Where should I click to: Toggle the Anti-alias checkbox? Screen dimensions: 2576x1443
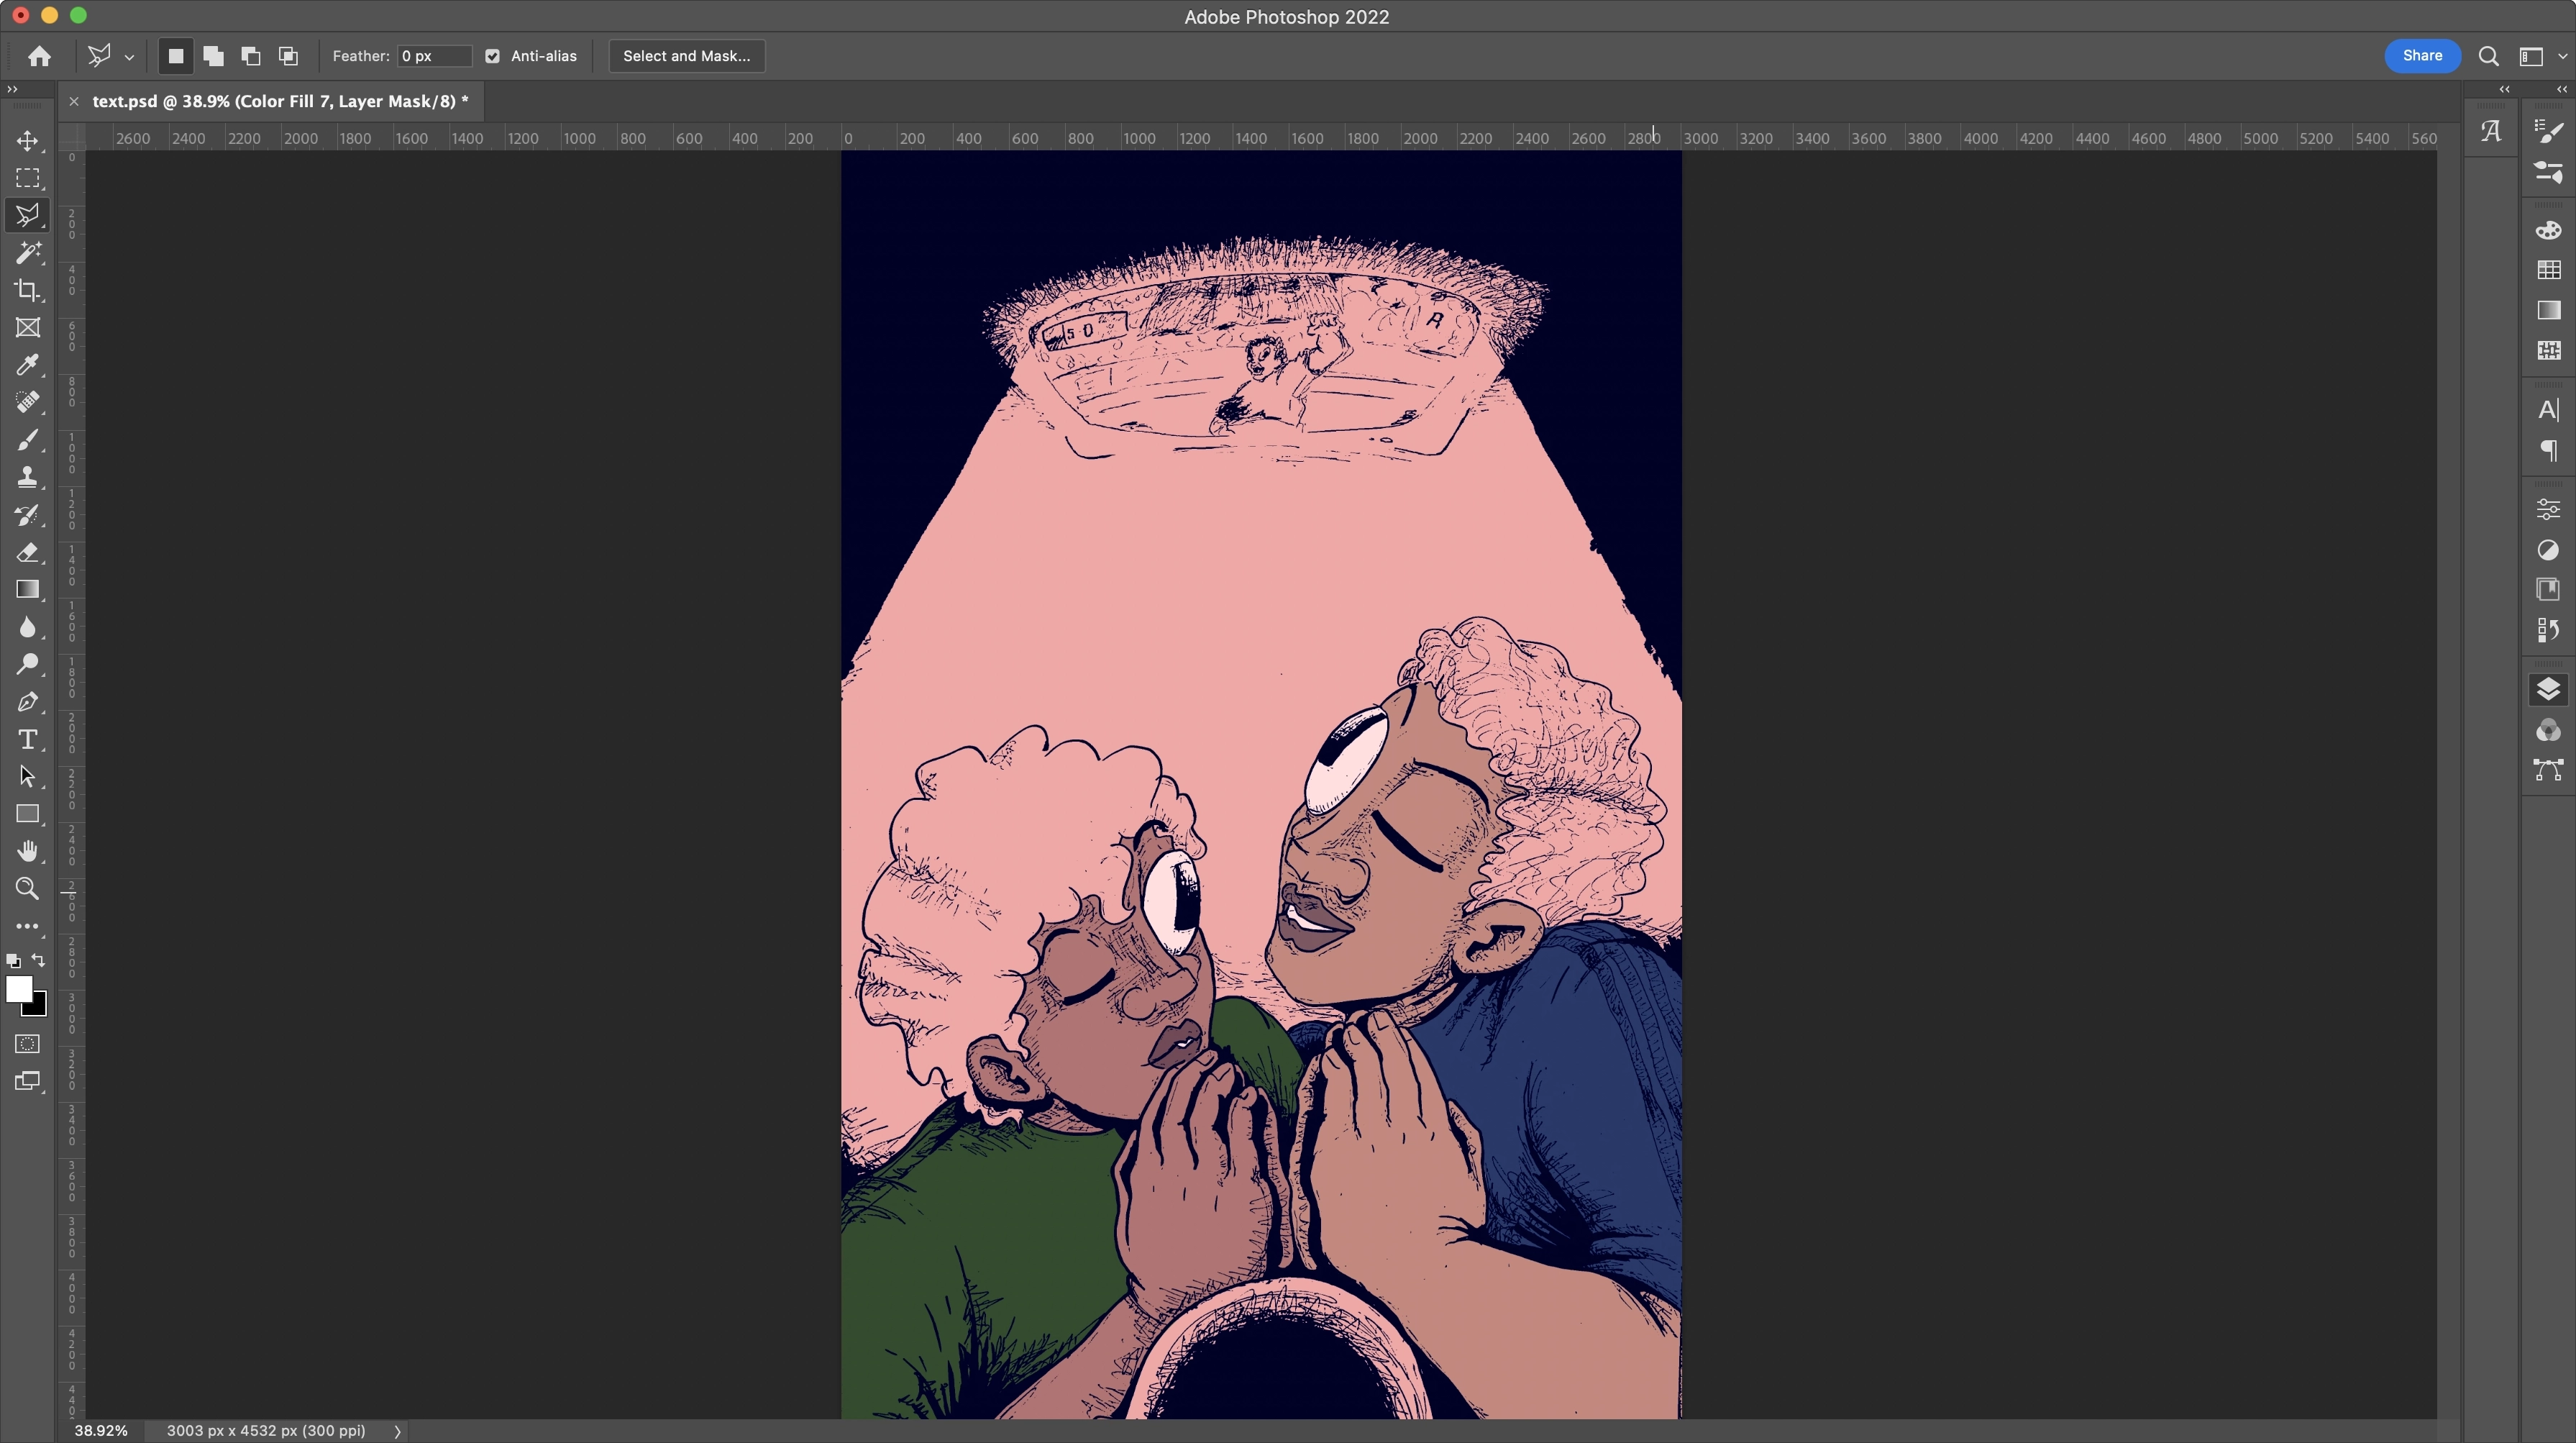pos(492,56)
